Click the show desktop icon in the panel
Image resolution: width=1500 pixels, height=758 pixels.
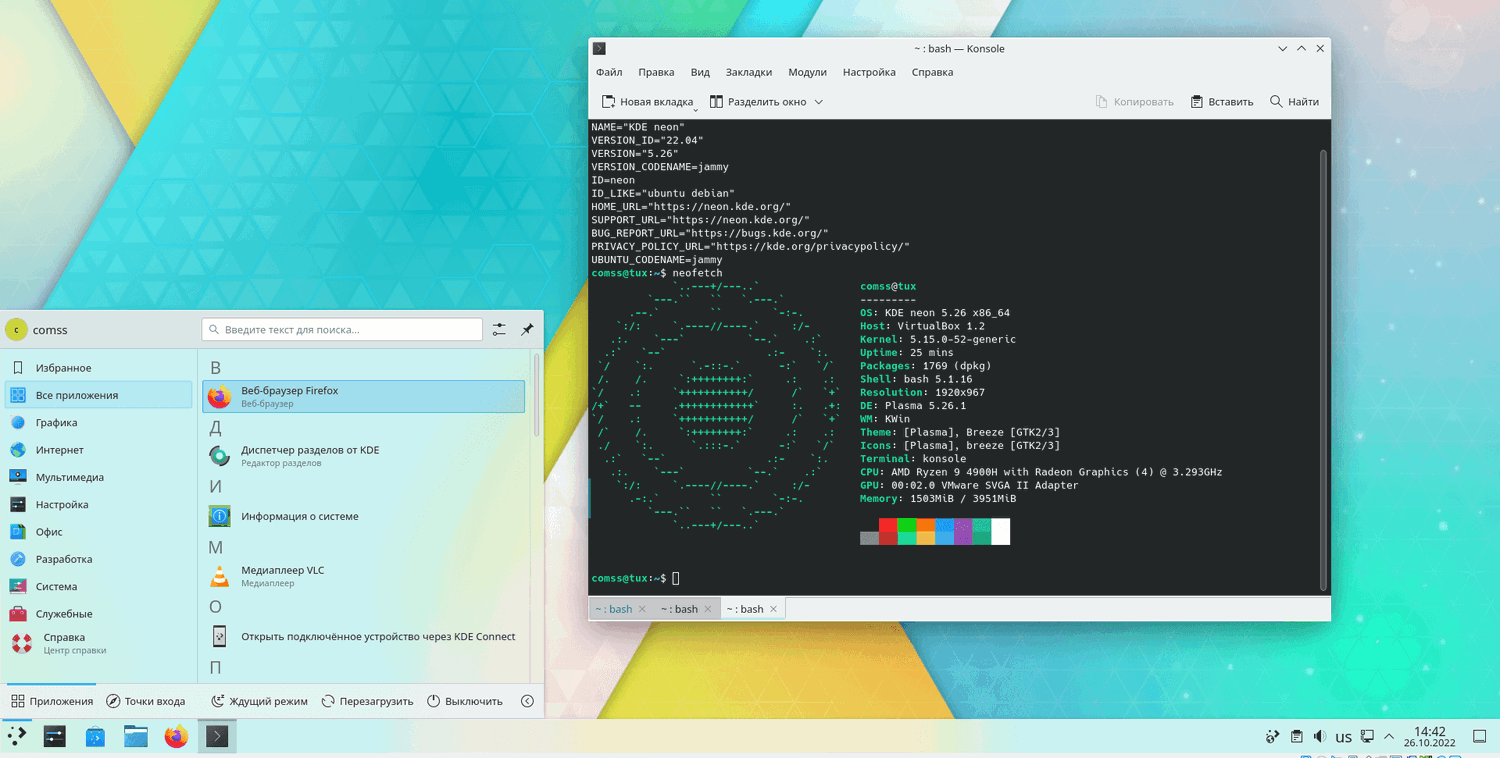pos(1479,737)
